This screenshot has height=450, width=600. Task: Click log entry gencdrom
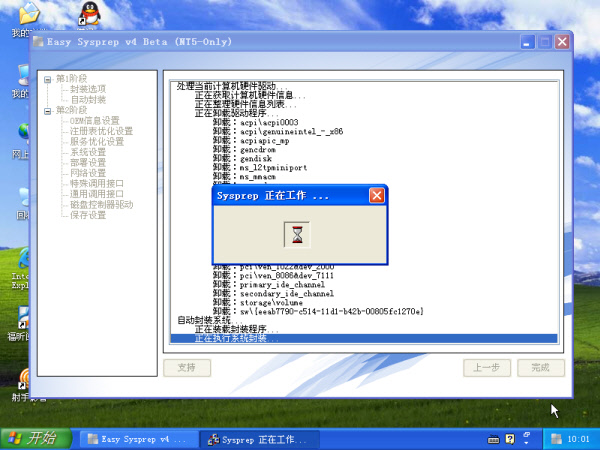[244, 150]
